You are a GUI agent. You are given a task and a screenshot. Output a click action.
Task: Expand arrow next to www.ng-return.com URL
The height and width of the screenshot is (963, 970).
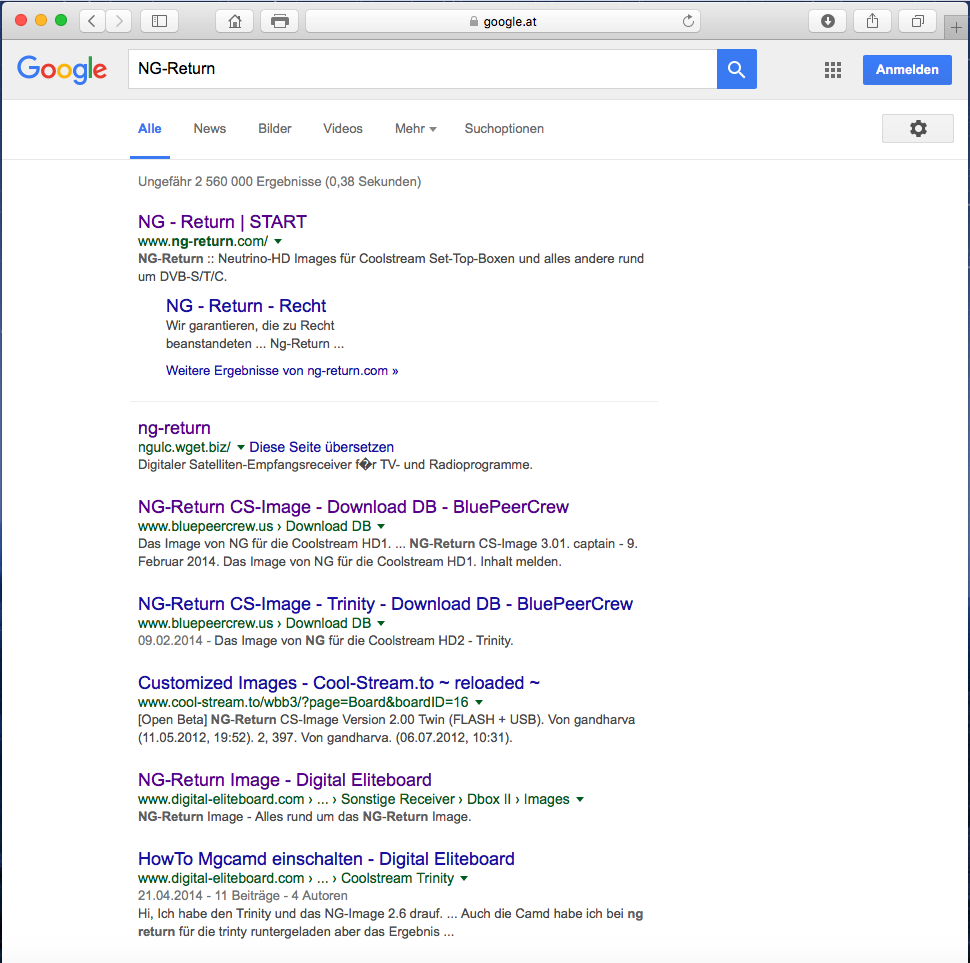(x=279, y=242)
